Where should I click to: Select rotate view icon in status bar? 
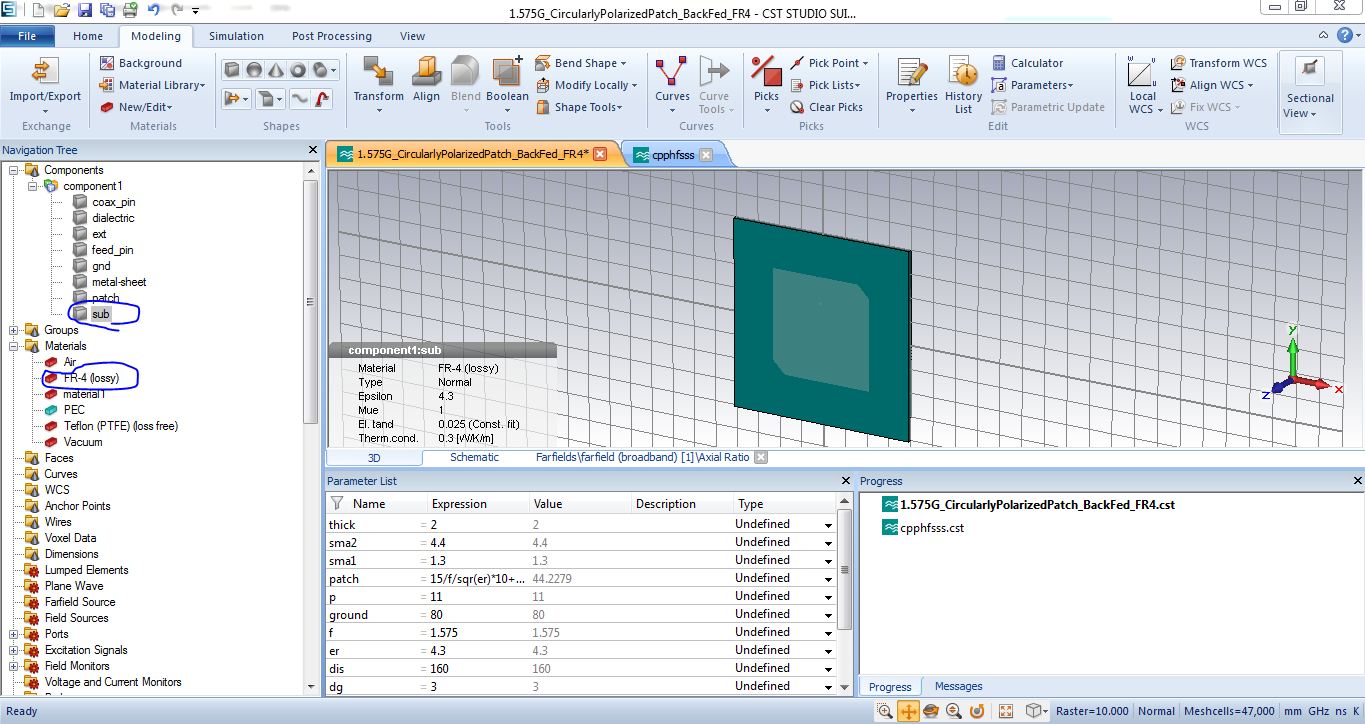point(931,711)
